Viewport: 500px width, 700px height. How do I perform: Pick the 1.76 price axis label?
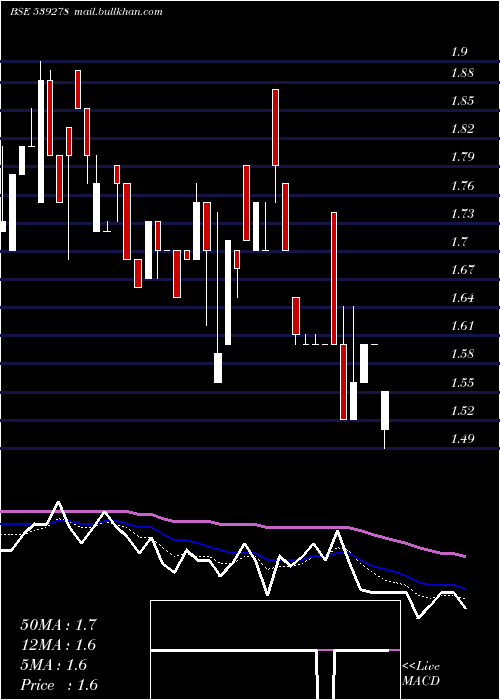462,186
